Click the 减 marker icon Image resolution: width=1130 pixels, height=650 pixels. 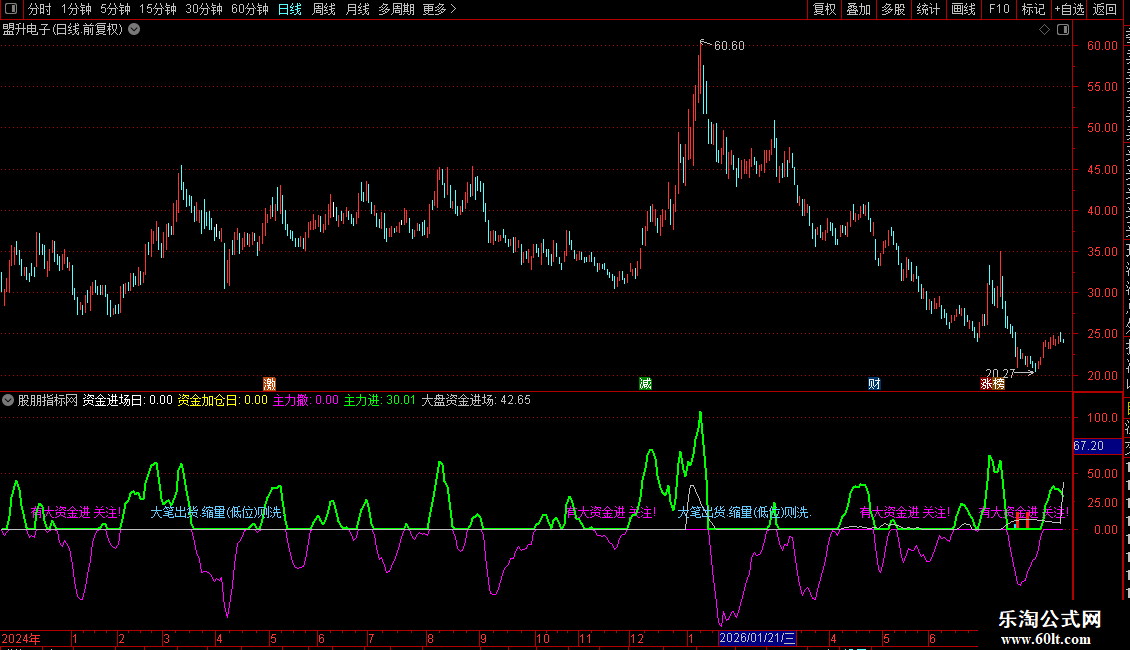coord(646,384)
